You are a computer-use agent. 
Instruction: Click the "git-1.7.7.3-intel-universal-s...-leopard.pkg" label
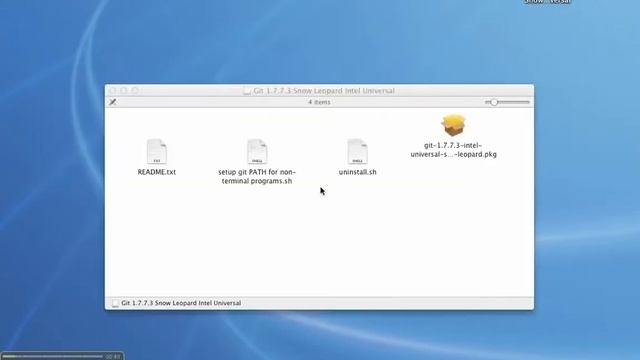point(453,150)
